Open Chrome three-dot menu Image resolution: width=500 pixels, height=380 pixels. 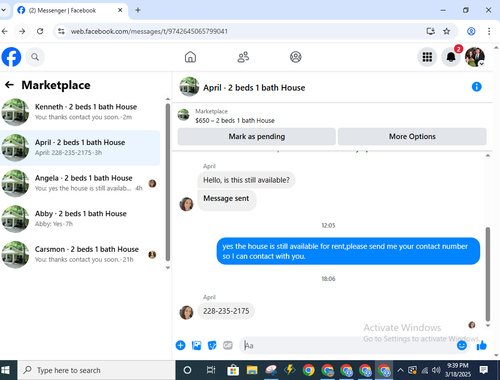[x=489, y=31]
